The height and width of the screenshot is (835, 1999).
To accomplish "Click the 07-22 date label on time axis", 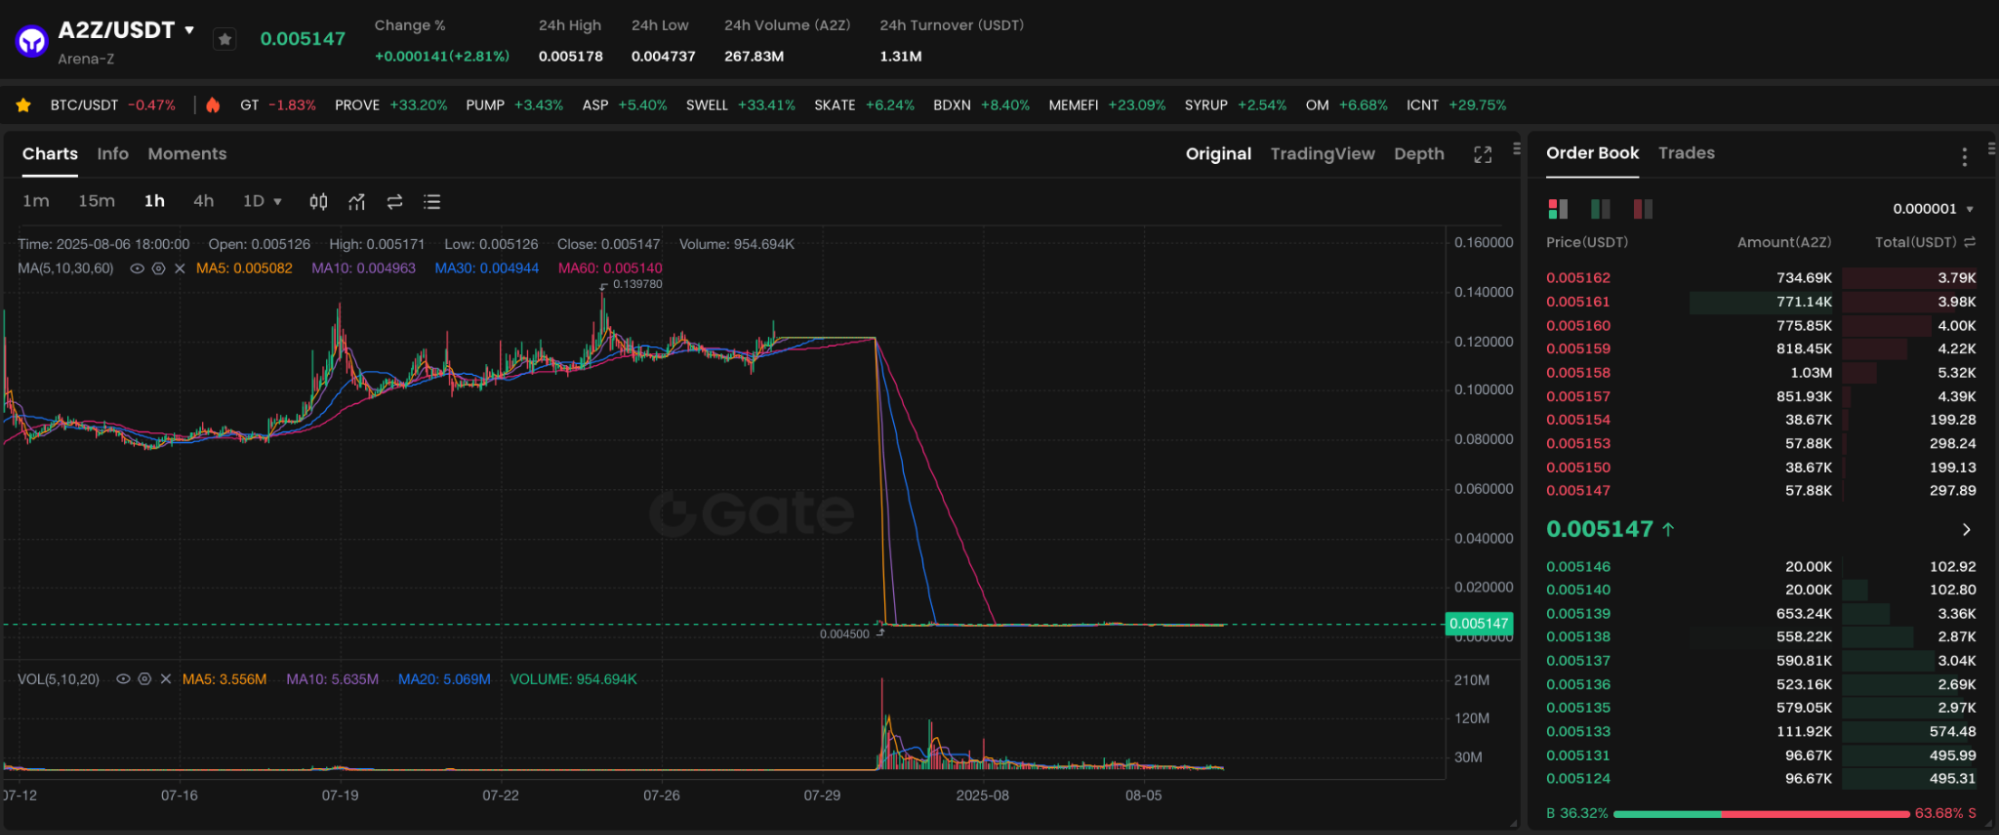I will (500, 796).
